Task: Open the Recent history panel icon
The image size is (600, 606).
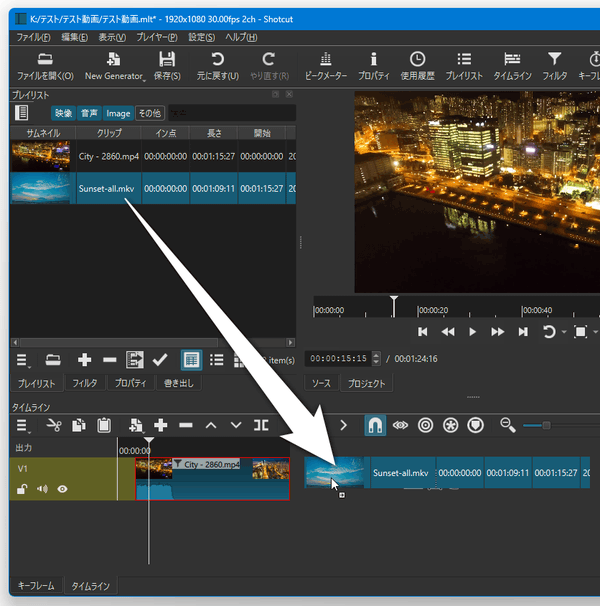Action: tap(418, 66)
